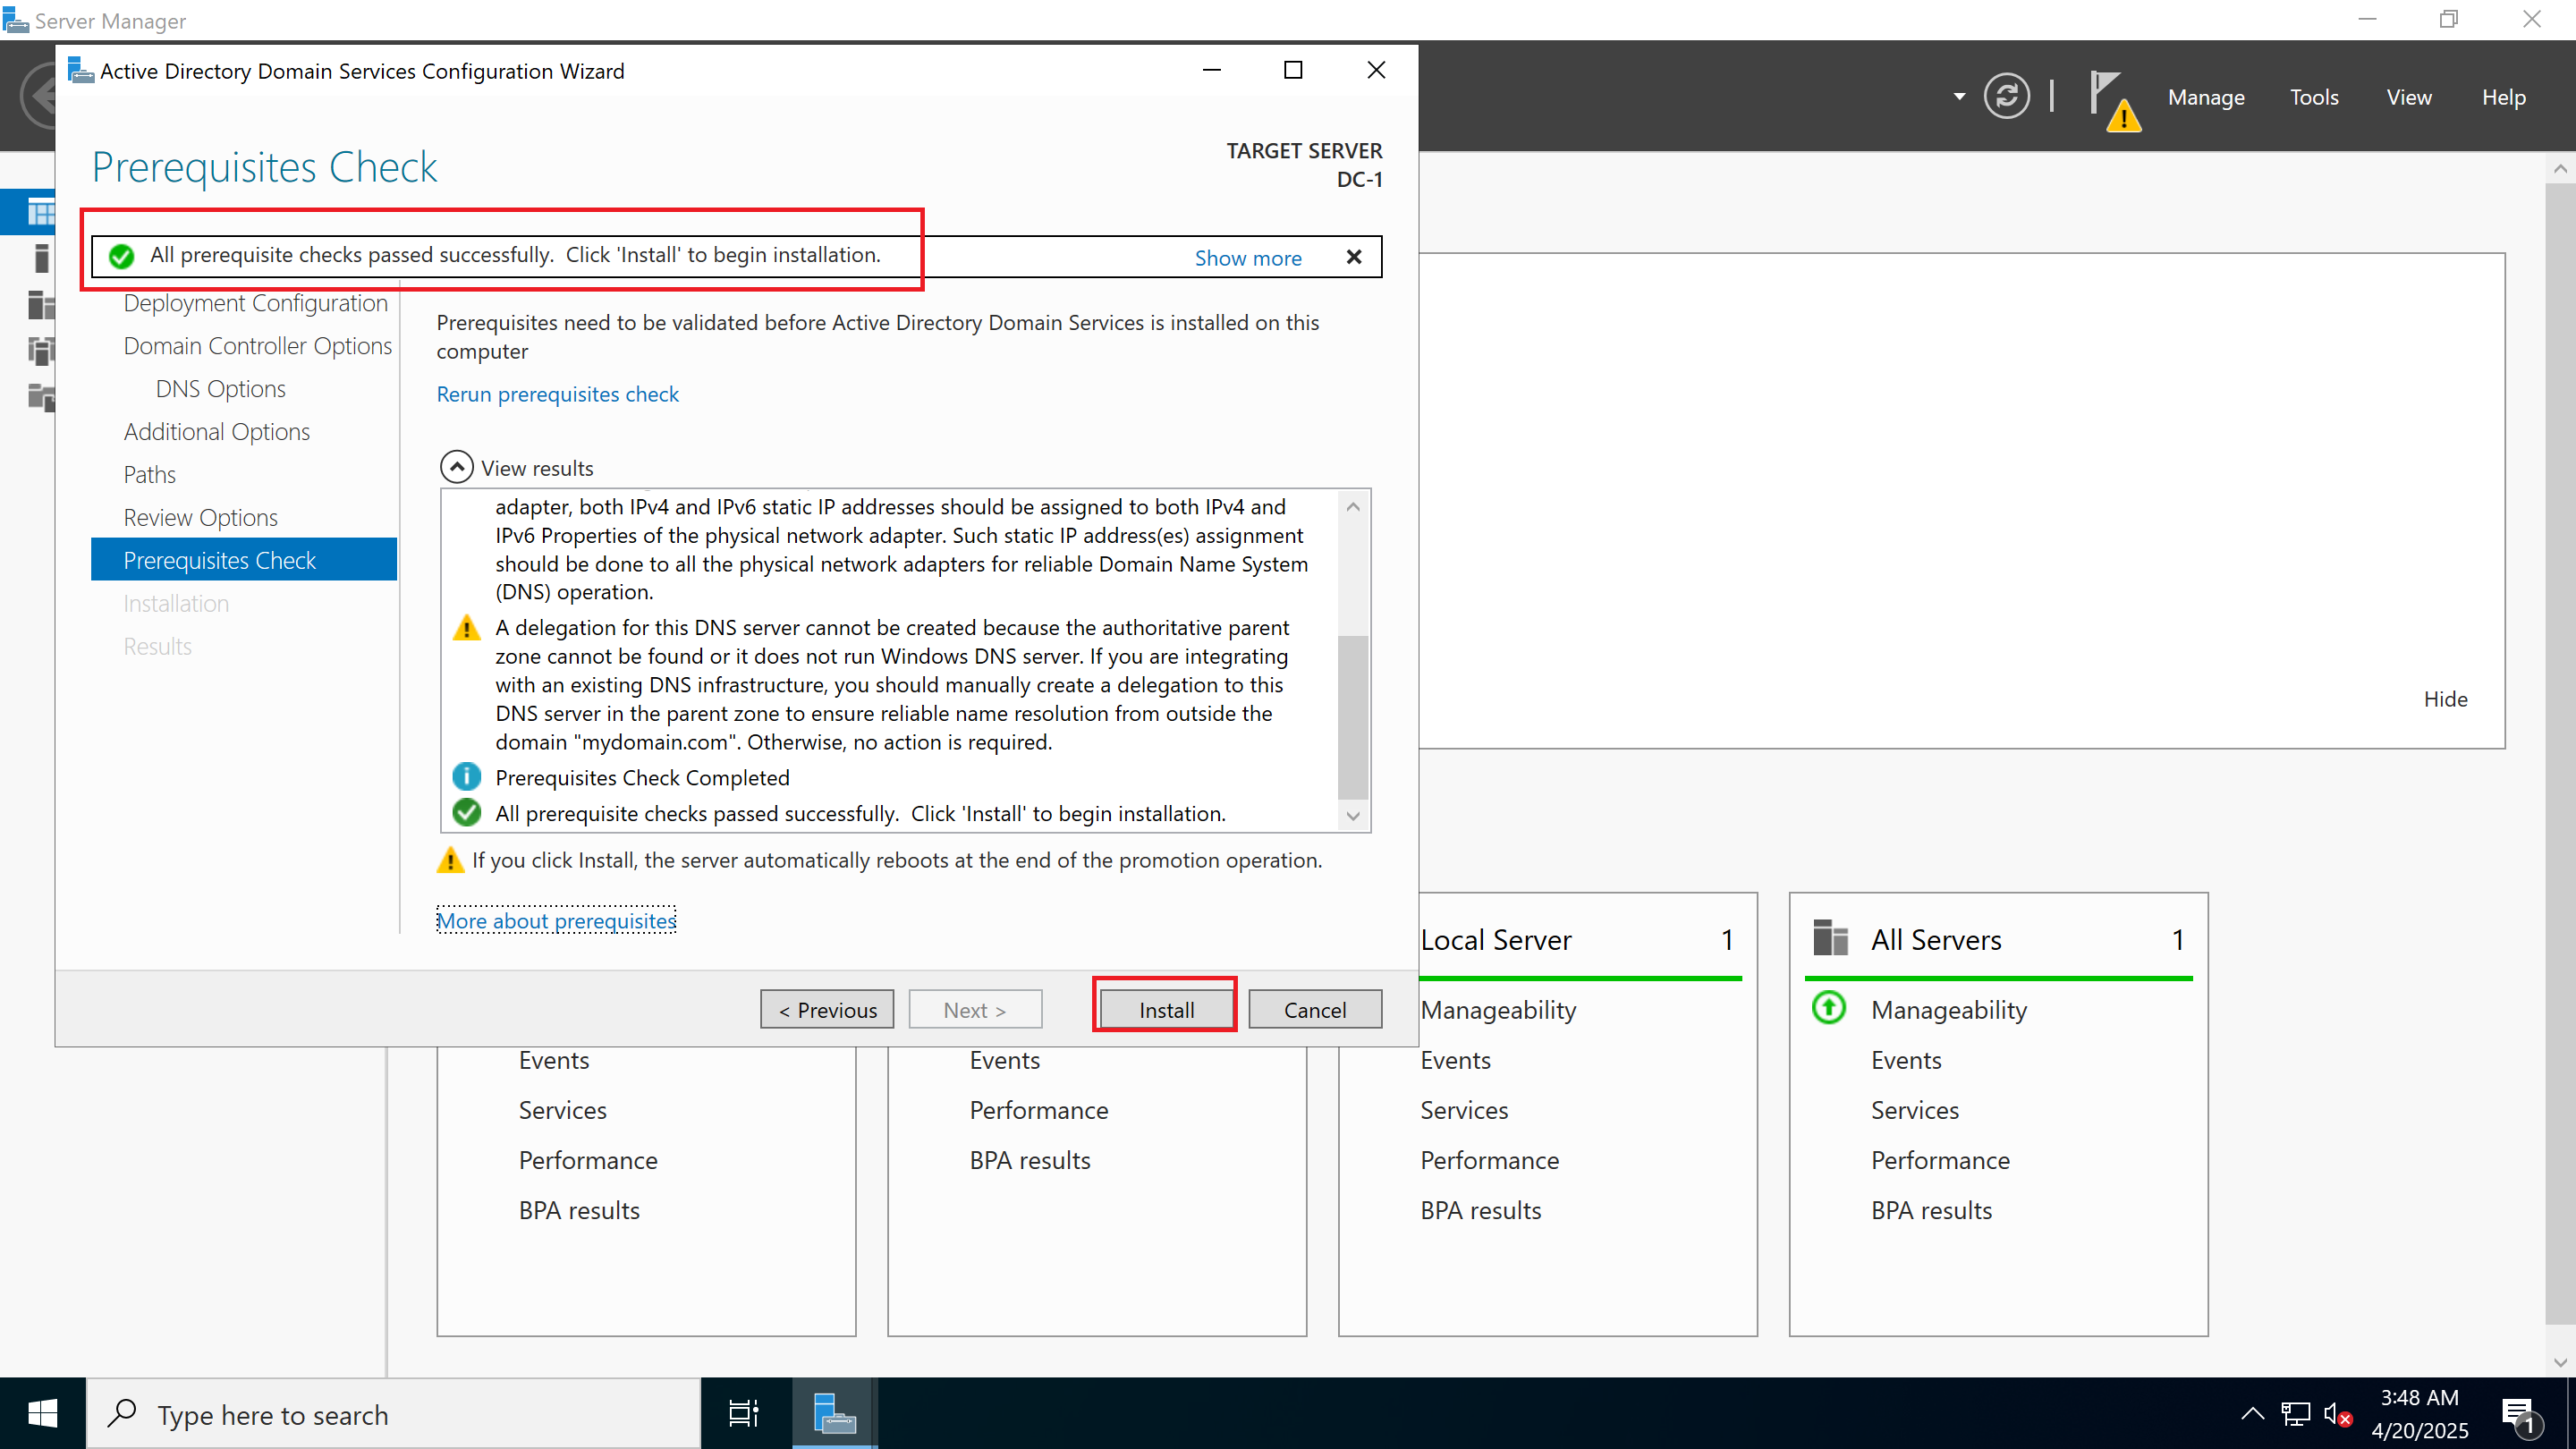The image size is (2576, 1449).
Task: Open the More about prerequisites link
Action: (x=556, y=920)
